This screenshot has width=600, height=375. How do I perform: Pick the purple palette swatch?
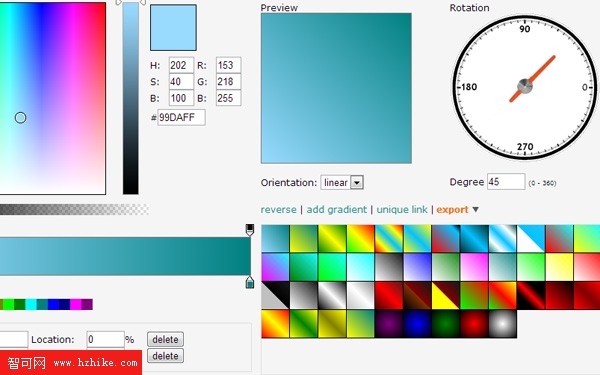pos(87,304)
